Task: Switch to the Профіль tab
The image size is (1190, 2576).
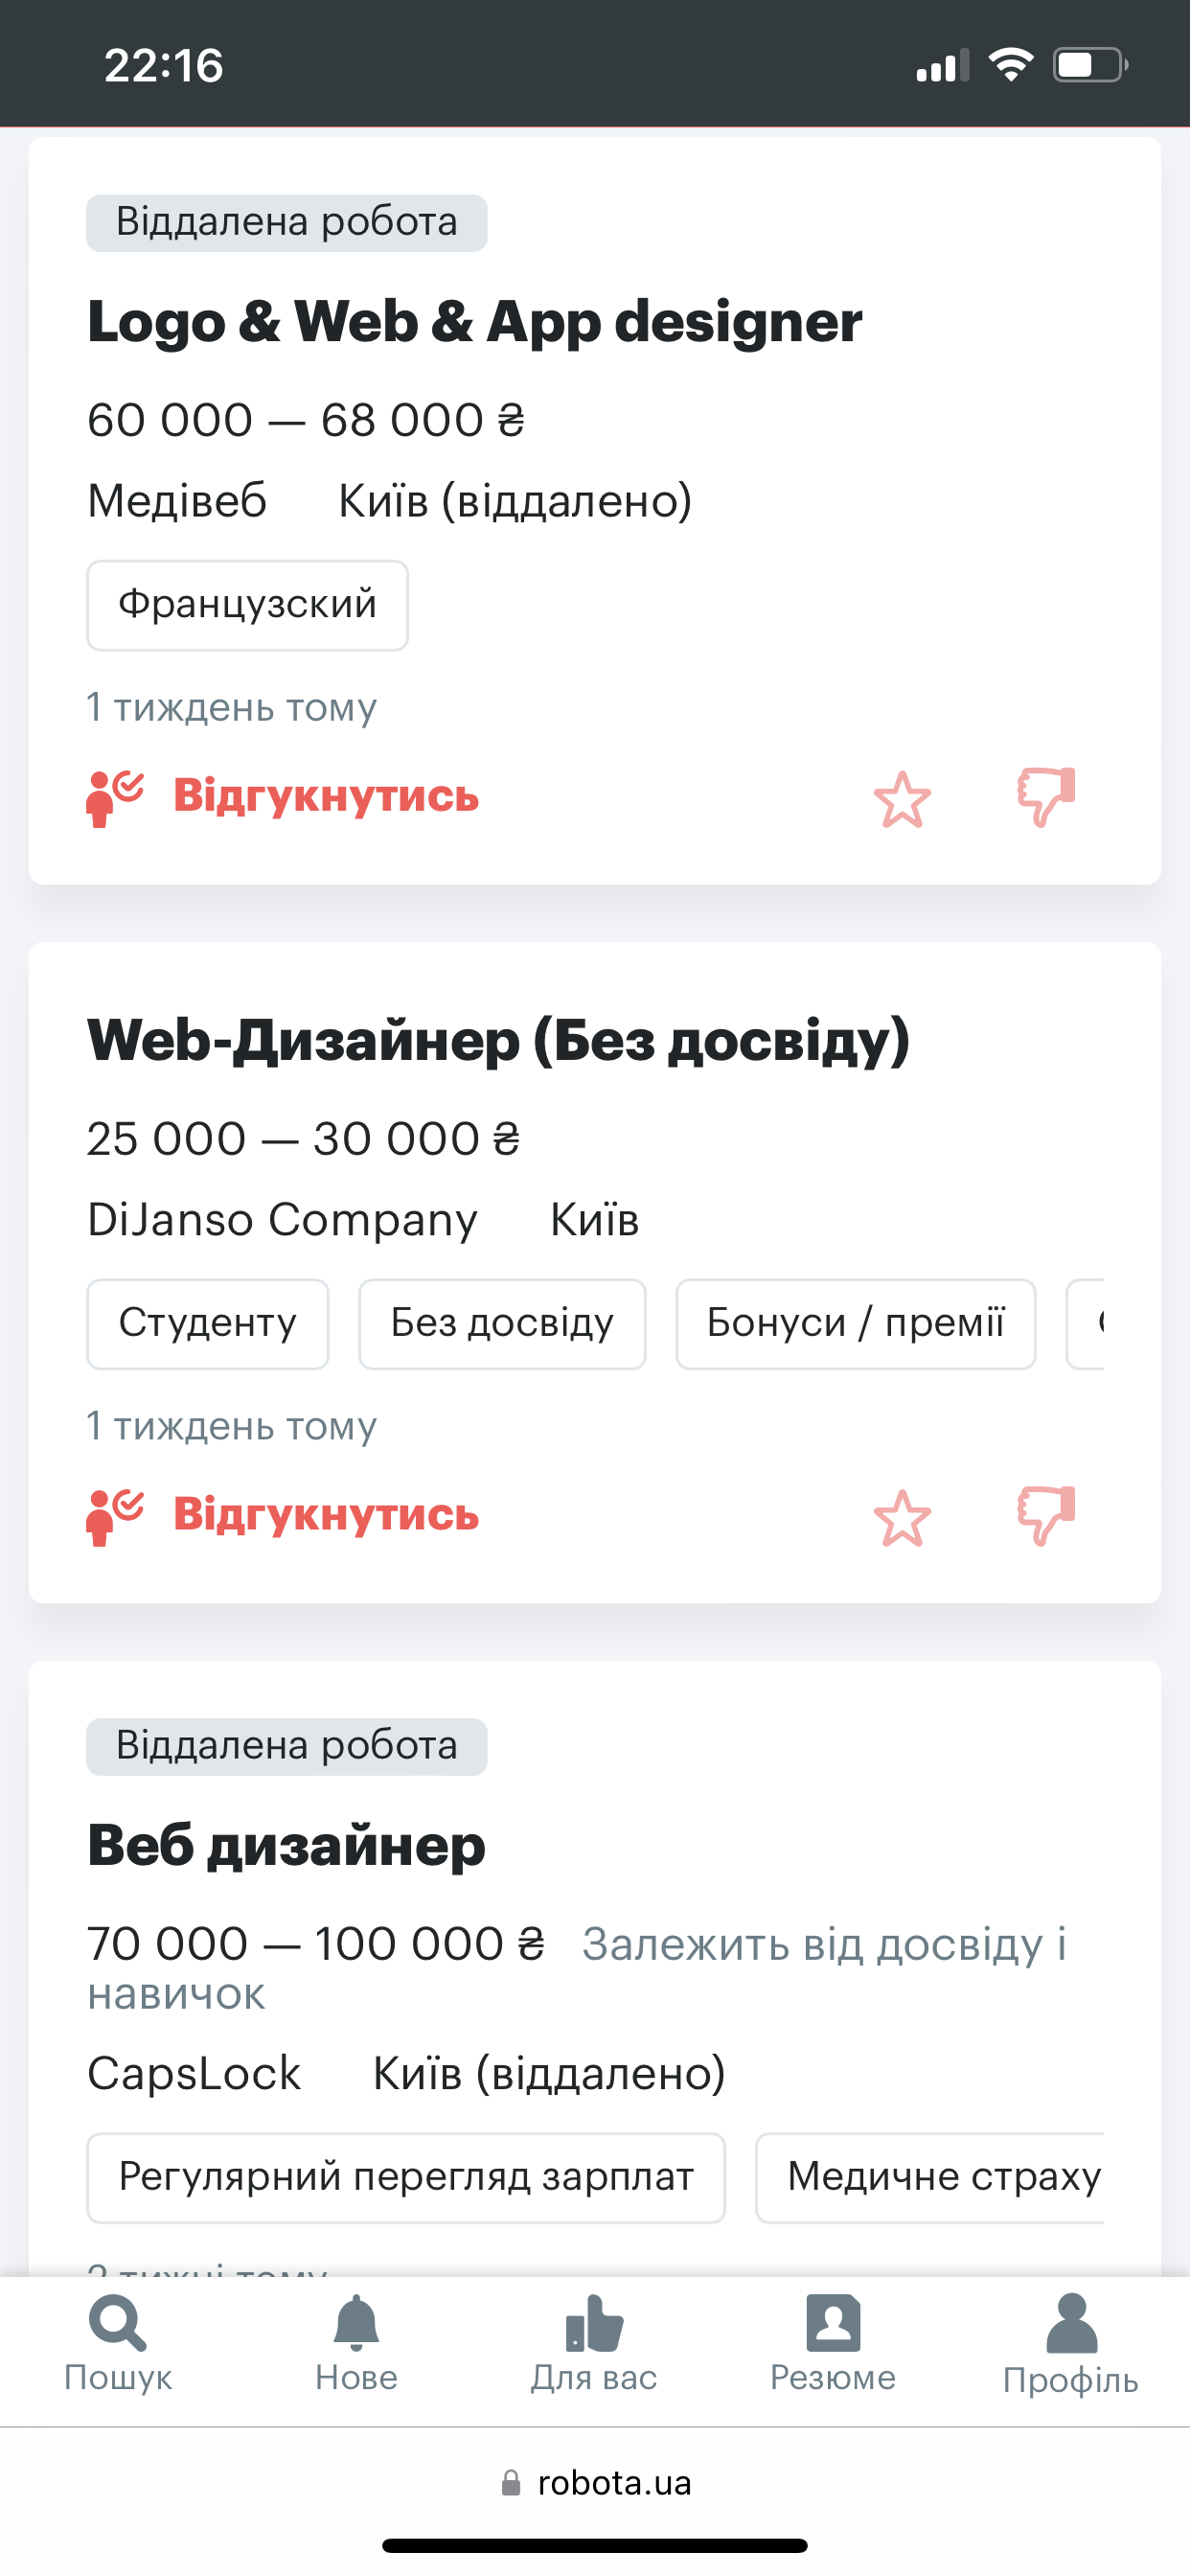Action: (x=1071, y=2343)
